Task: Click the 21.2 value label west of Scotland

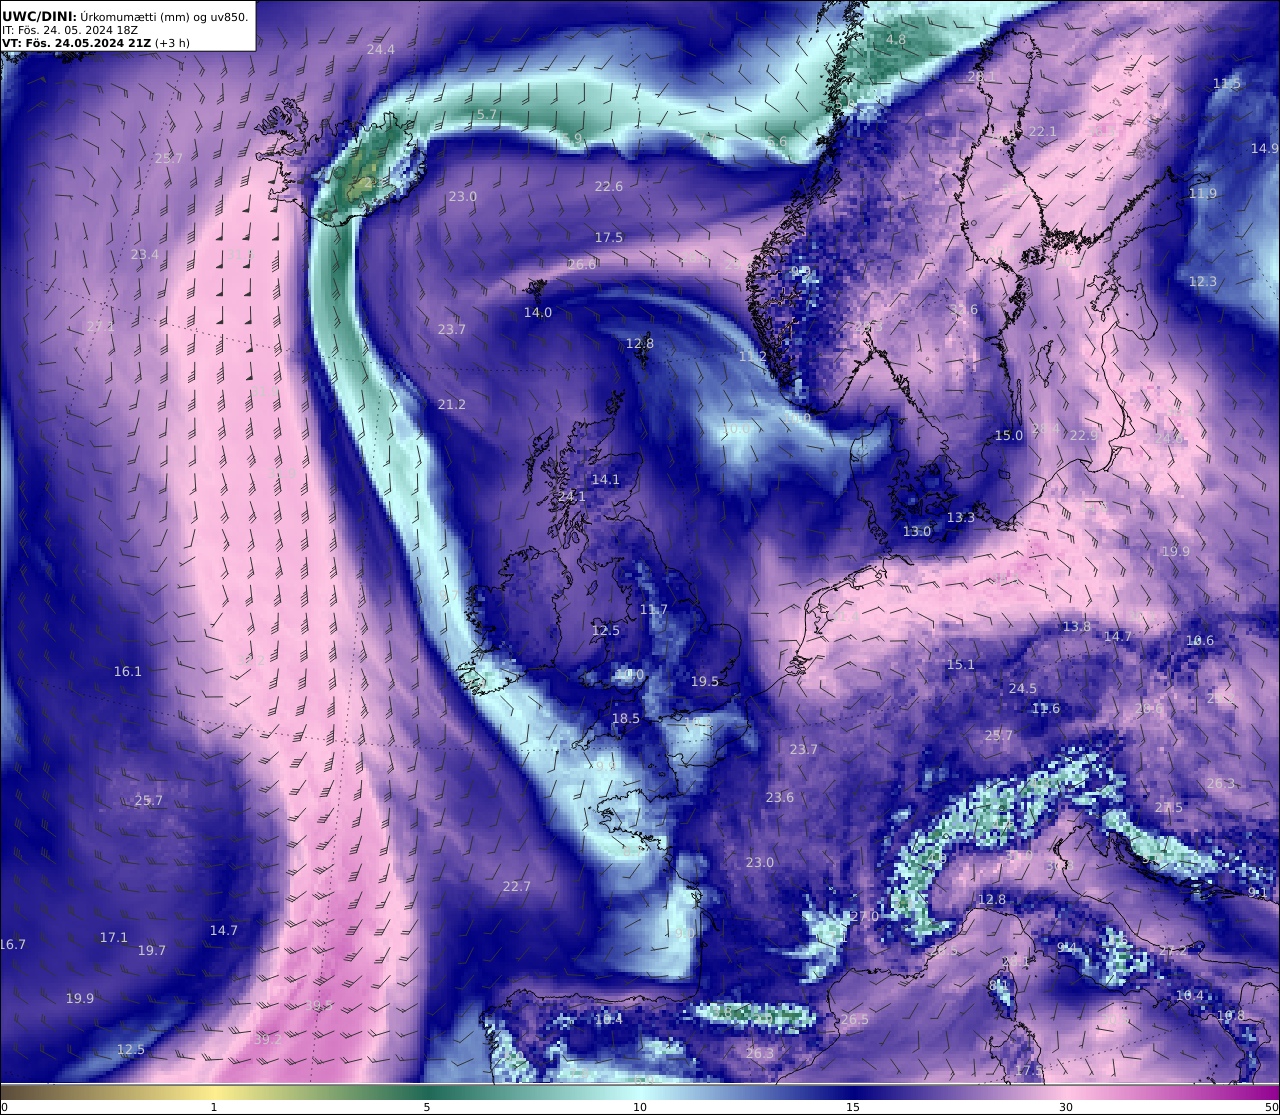Action: [452, 405]
